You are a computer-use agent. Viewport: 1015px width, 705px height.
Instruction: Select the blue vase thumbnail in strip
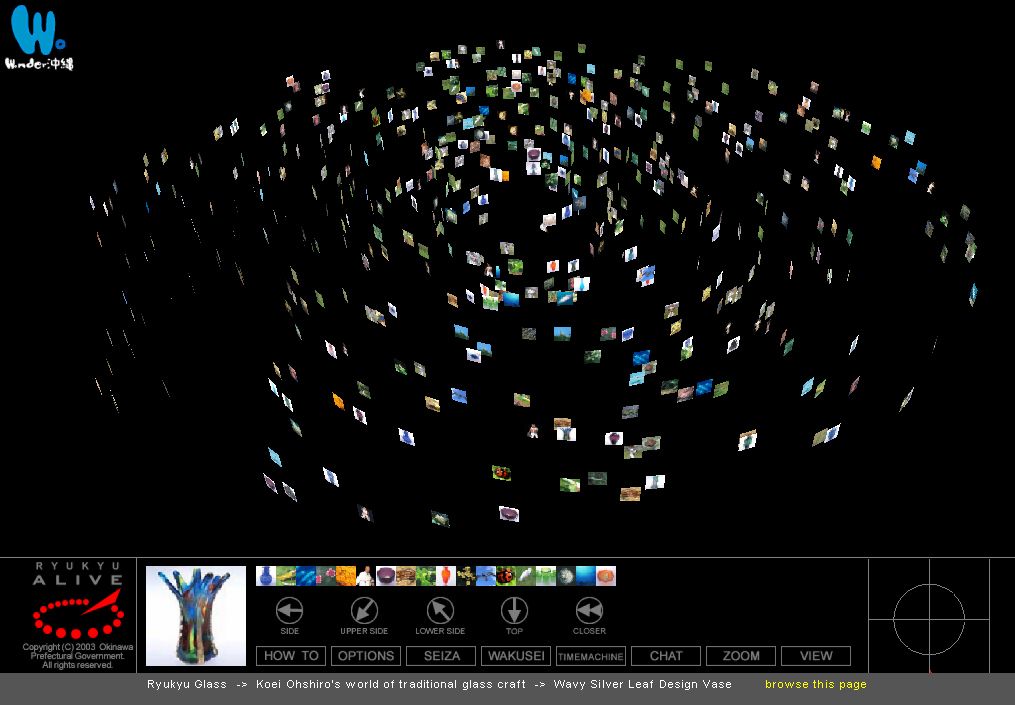266,576
